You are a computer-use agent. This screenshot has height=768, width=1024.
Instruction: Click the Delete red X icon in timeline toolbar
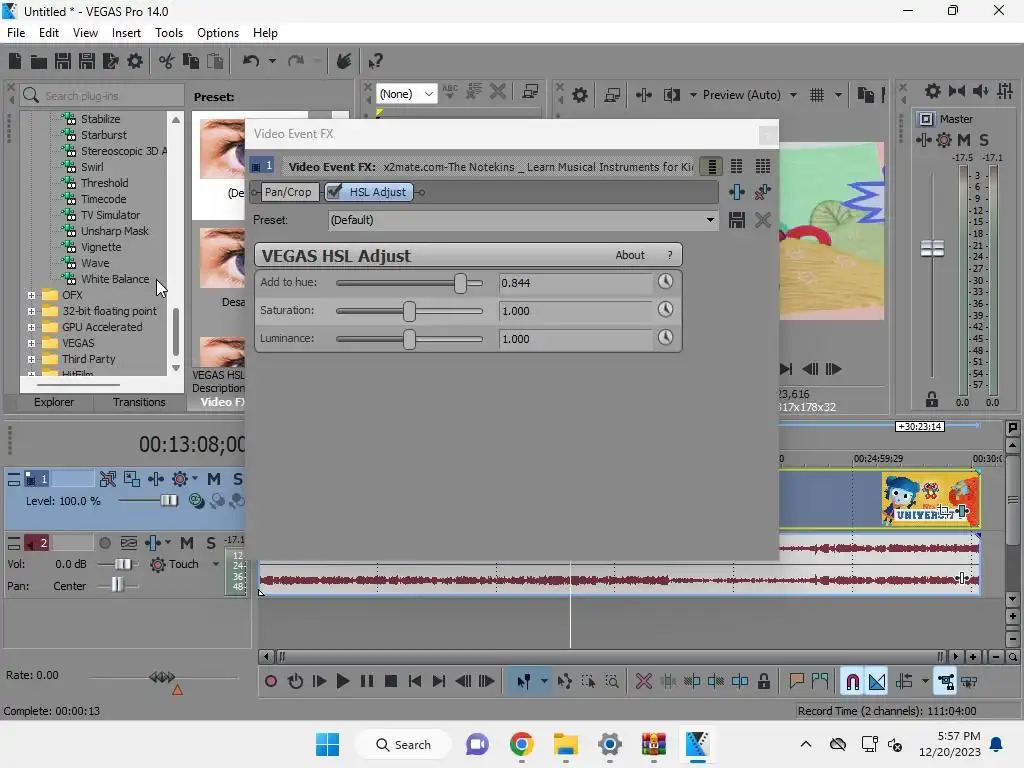[643, 682]
